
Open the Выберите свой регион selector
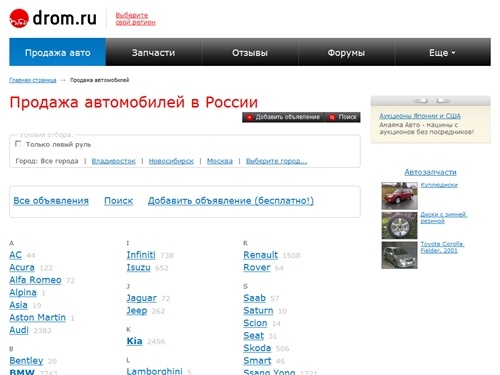pos(135,19)
